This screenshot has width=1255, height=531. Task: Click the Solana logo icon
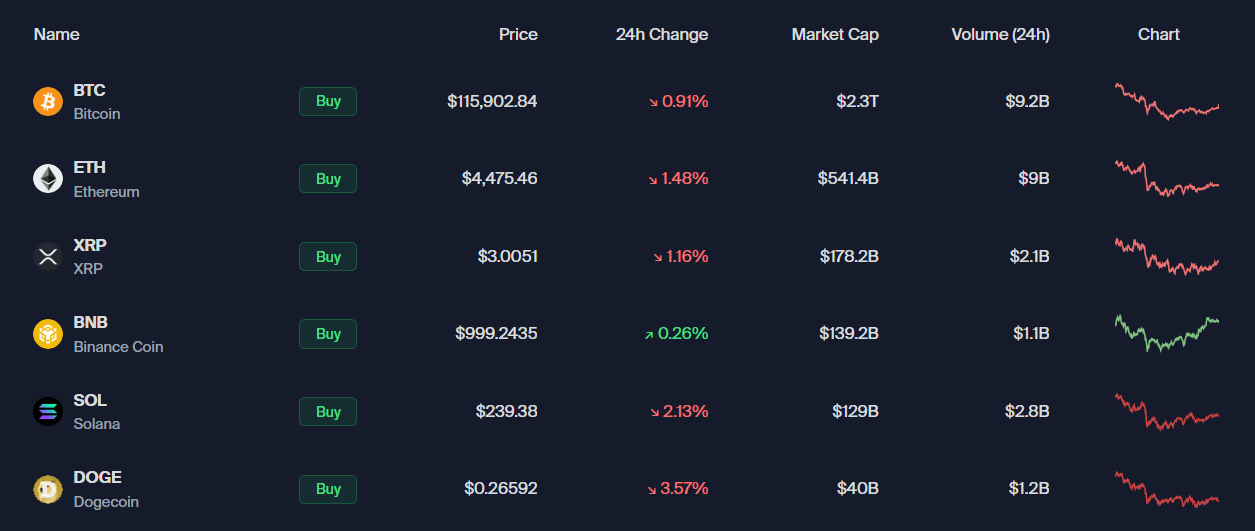pos(48,411)
